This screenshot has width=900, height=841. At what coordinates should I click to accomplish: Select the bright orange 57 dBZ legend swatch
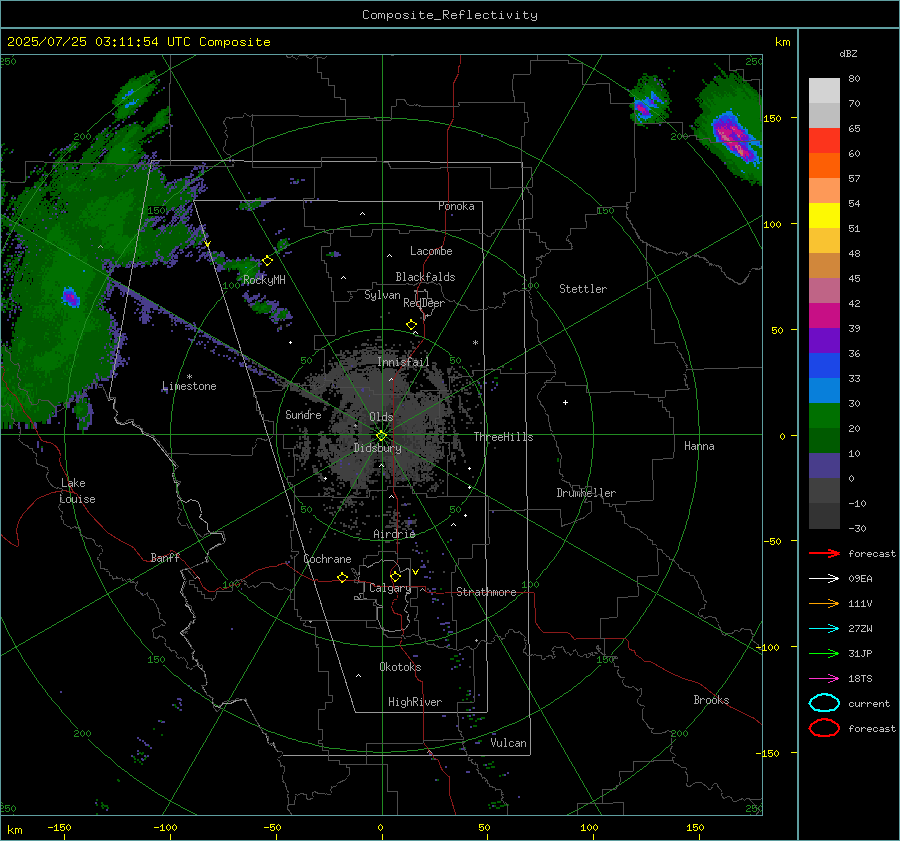824,166
